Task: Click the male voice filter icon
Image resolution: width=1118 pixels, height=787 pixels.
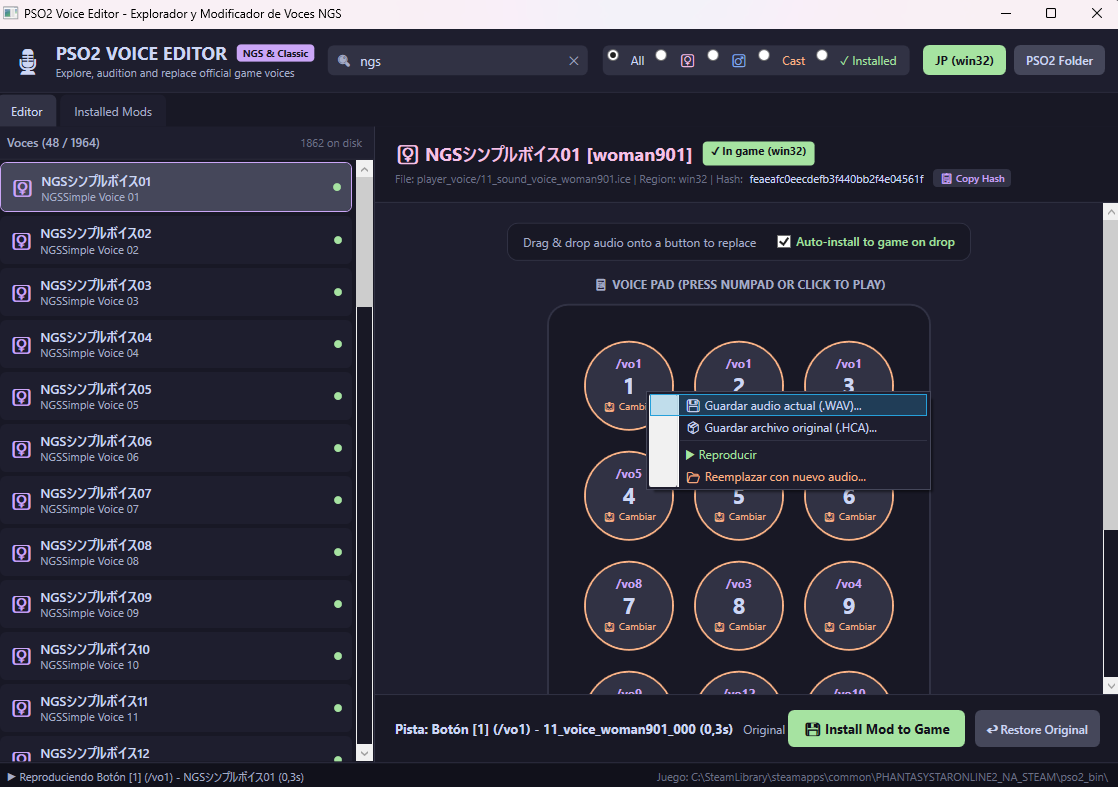Action: click(x=739, y=61)
